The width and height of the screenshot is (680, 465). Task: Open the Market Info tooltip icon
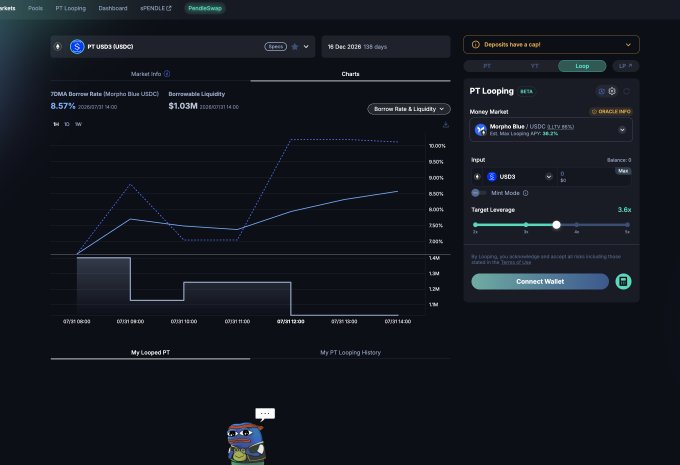(x=167, y=74)
